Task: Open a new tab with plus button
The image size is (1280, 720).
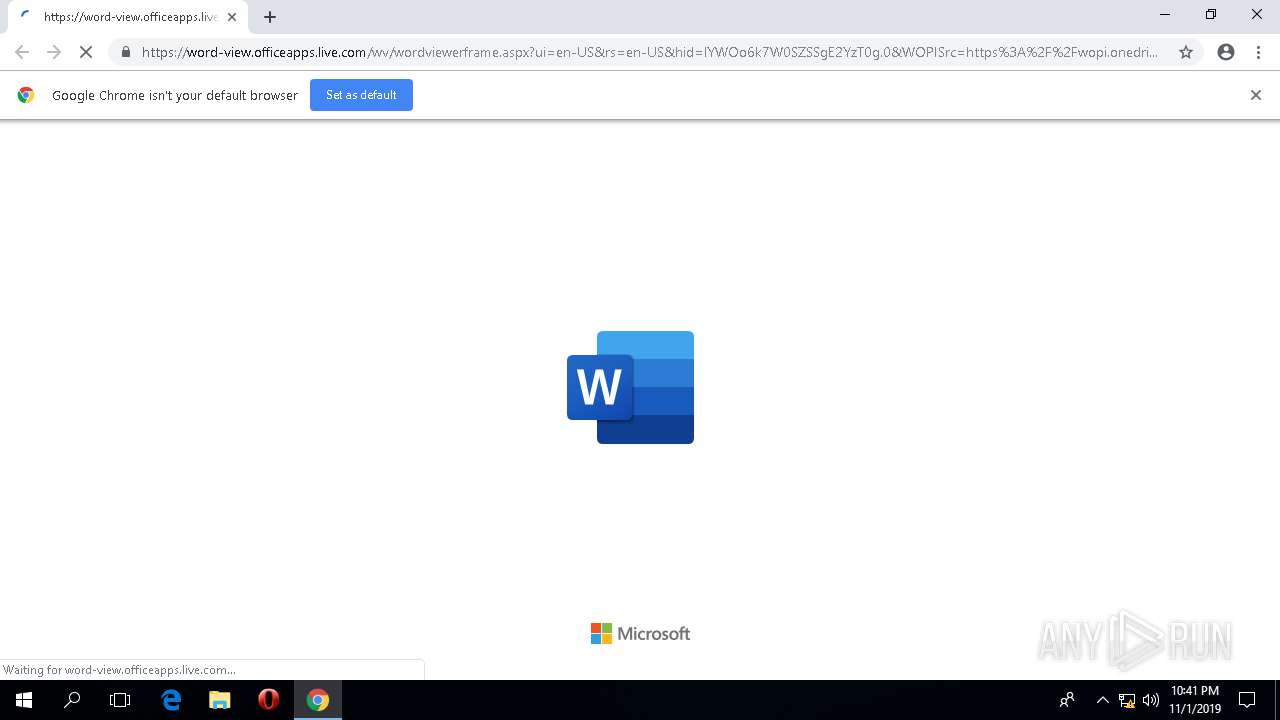Action: click(270, 17)
